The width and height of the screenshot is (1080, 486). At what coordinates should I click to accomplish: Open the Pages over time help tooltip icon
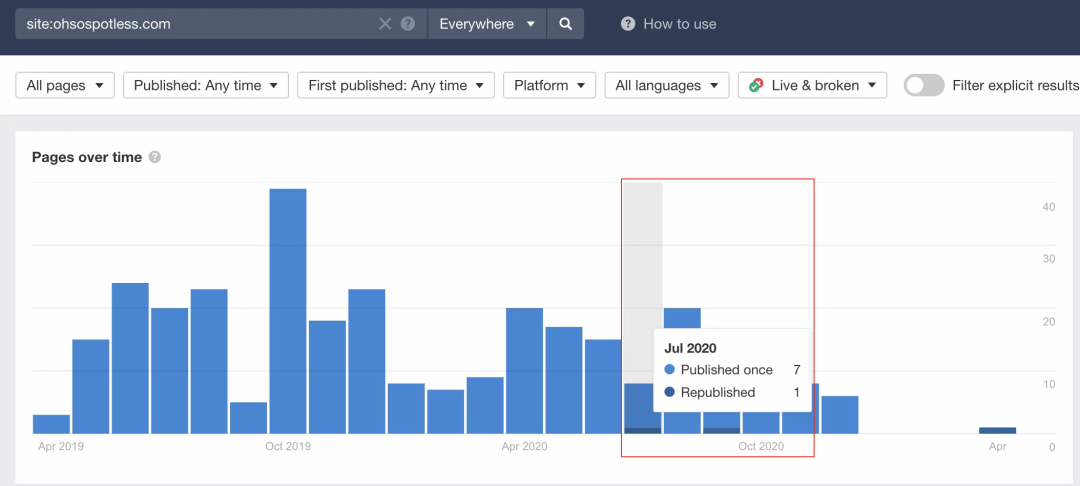point(155,158)
